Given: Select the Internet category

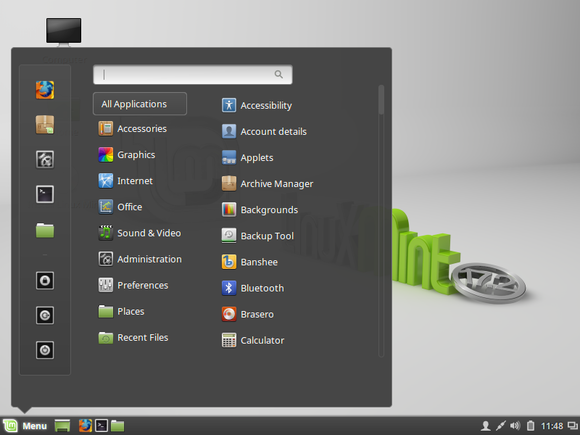Looking at the screenshot, I should [125, 181].
